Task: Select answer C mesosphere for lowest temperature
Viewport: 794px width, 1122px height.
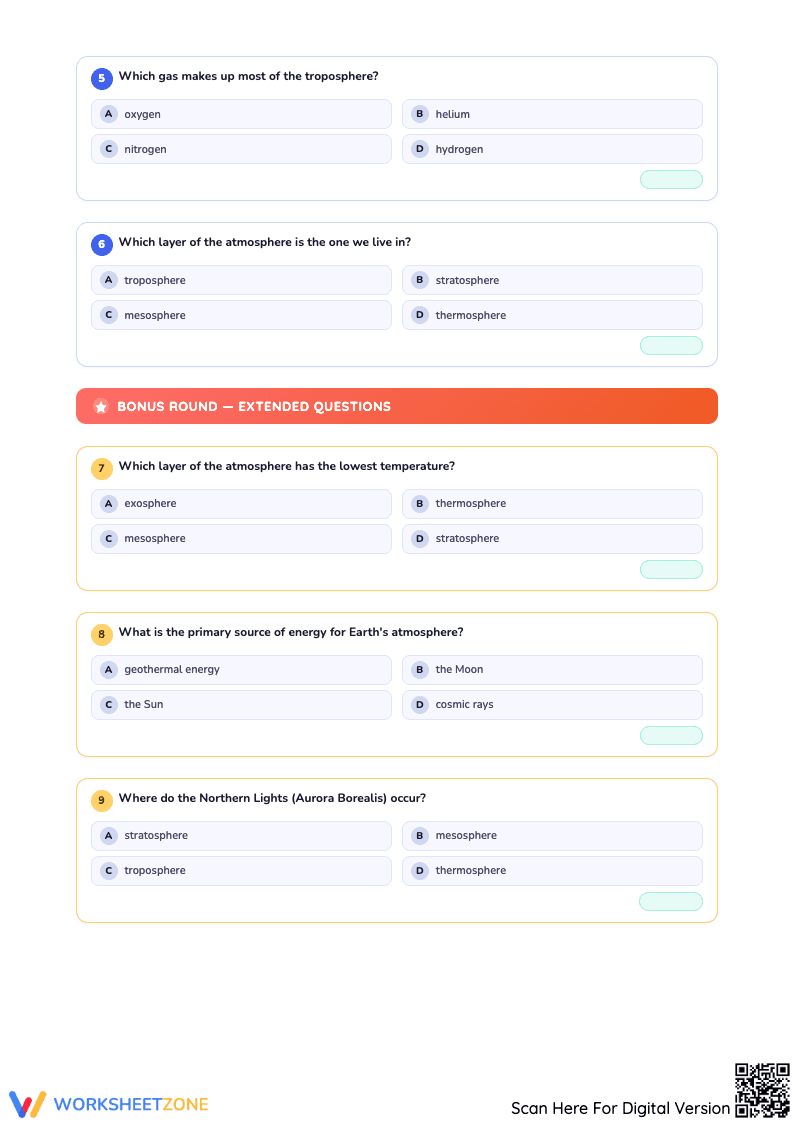Action: point(241,538)
